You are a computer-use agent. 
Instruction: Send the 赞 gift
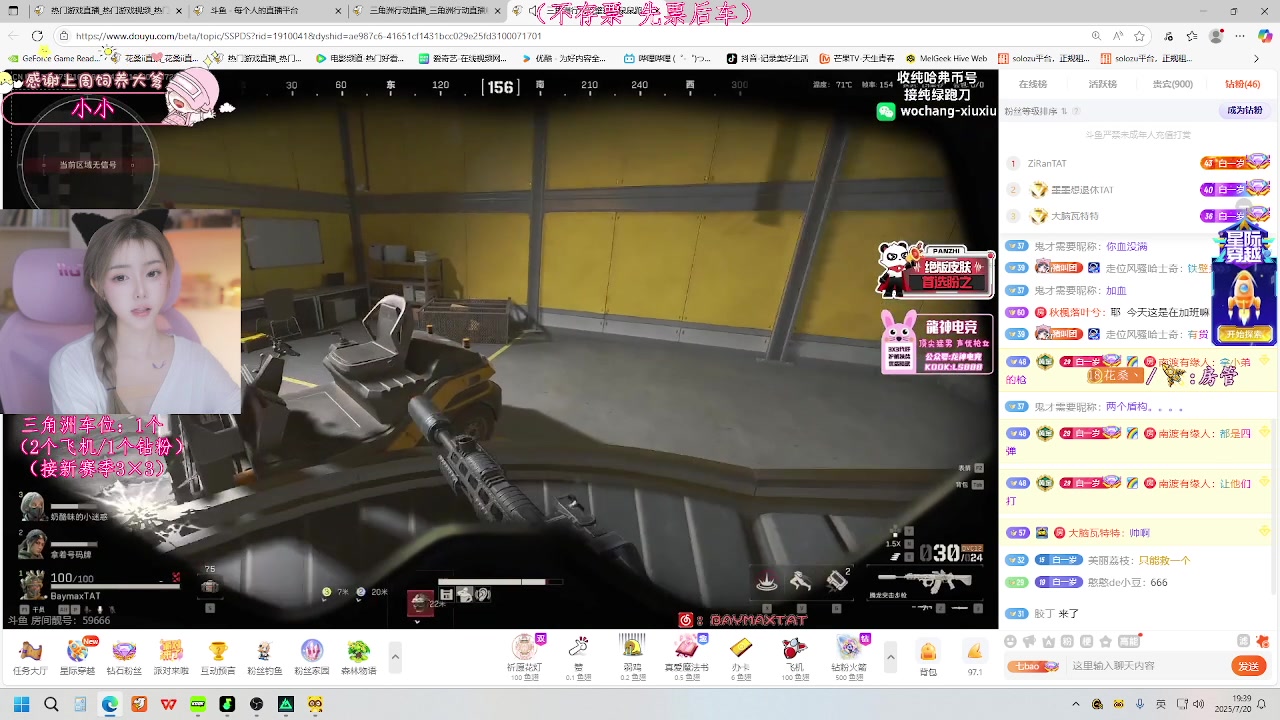[578, 657]
